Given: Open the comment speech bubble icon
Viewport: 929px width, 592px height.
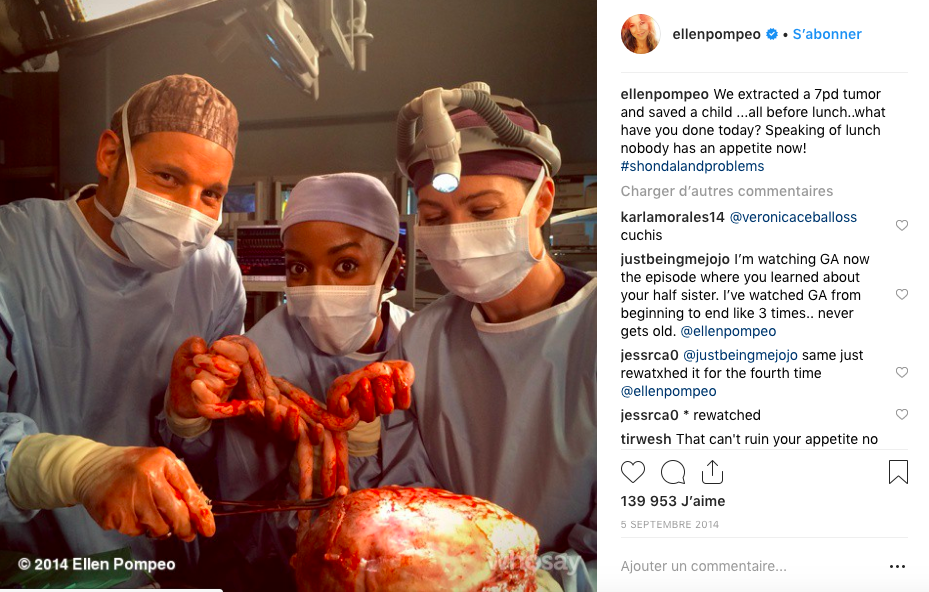Looking at the screenshot, I should click(x=672, y=472).
